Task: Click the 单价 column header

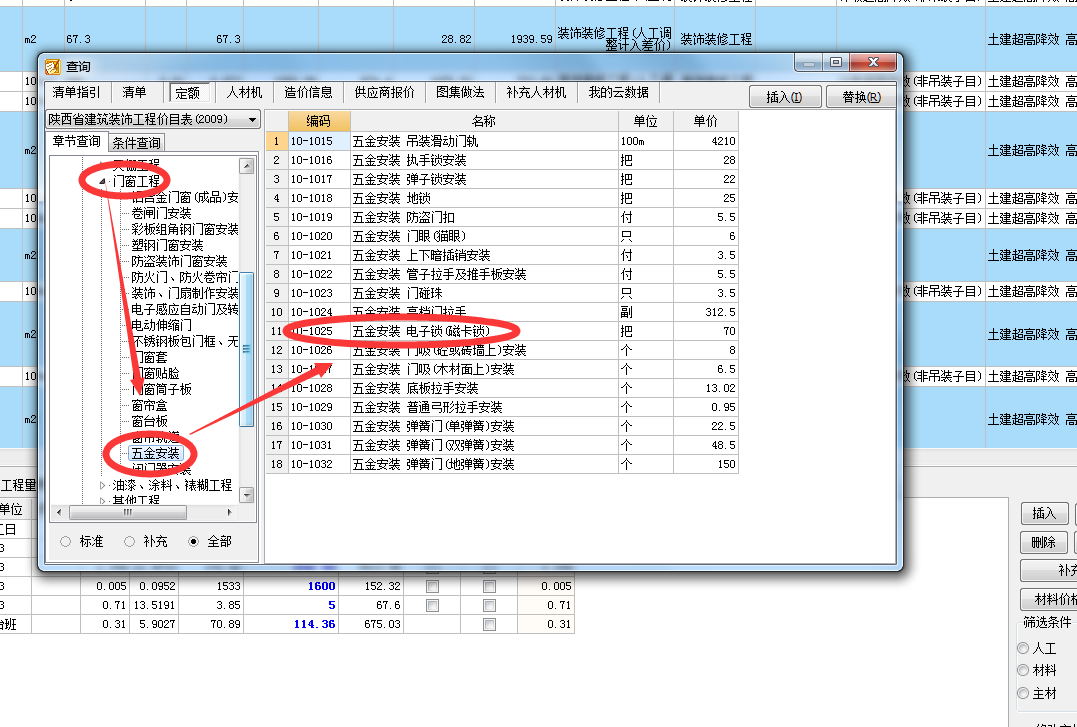Action: (705, 121)
